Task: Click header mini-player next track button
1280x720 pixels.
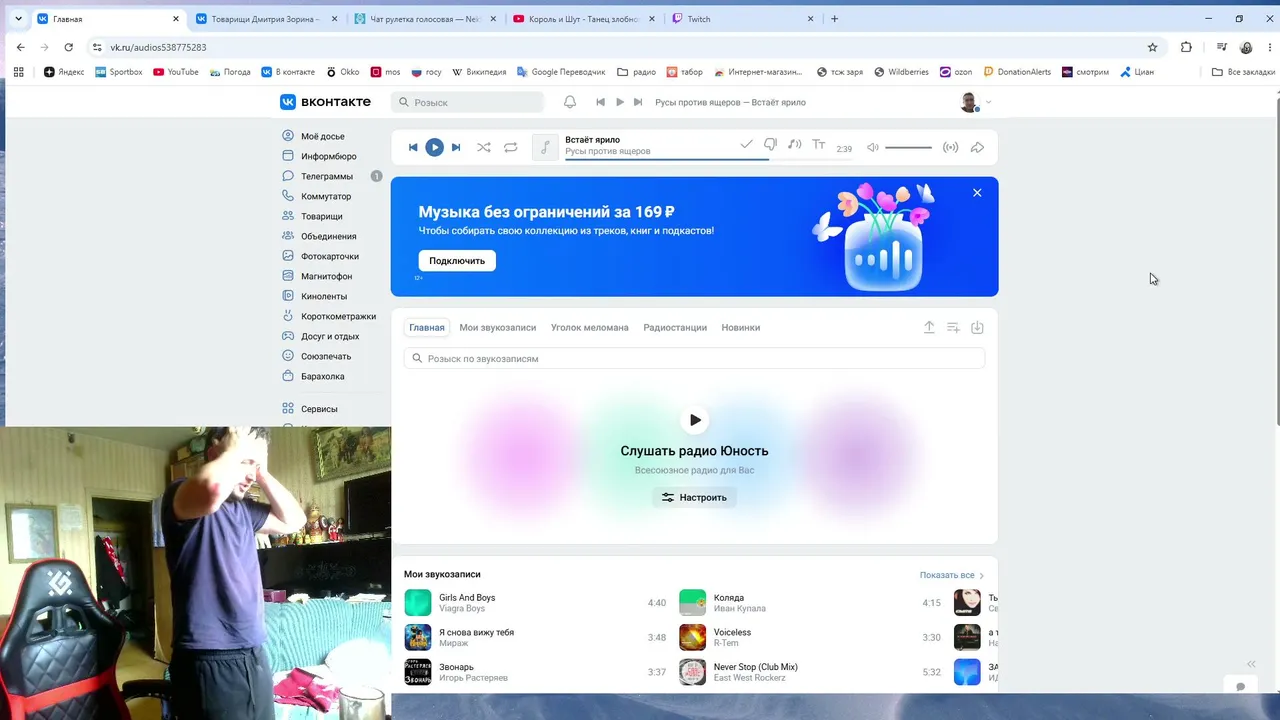Action: [x=638, y=102]
